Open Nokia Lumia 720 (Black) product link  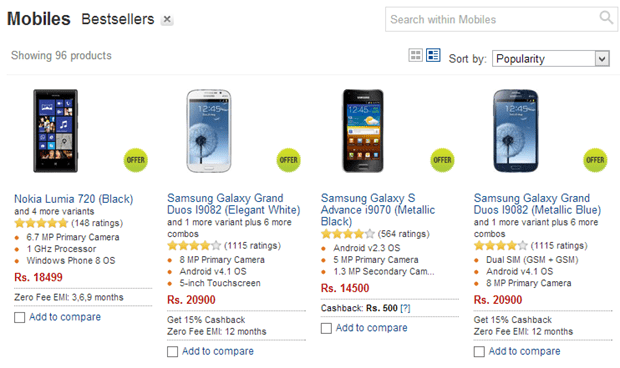pos(74,199)
